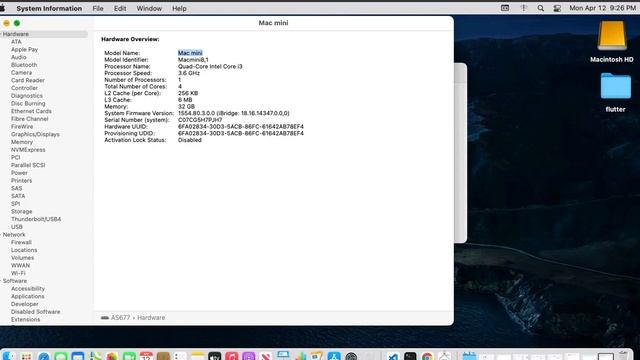Screen dimensions: 640x360
Task: Select NVMExpress in the sidebar
Action: click(x=28, y=150)
